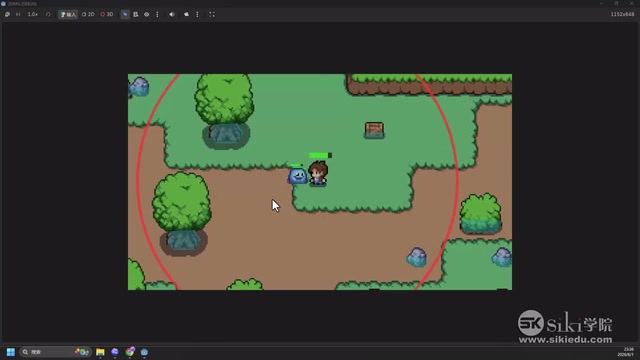640x360 pixels.
Task: Toggle the select tool arrow icon
Action: [125, 14]
